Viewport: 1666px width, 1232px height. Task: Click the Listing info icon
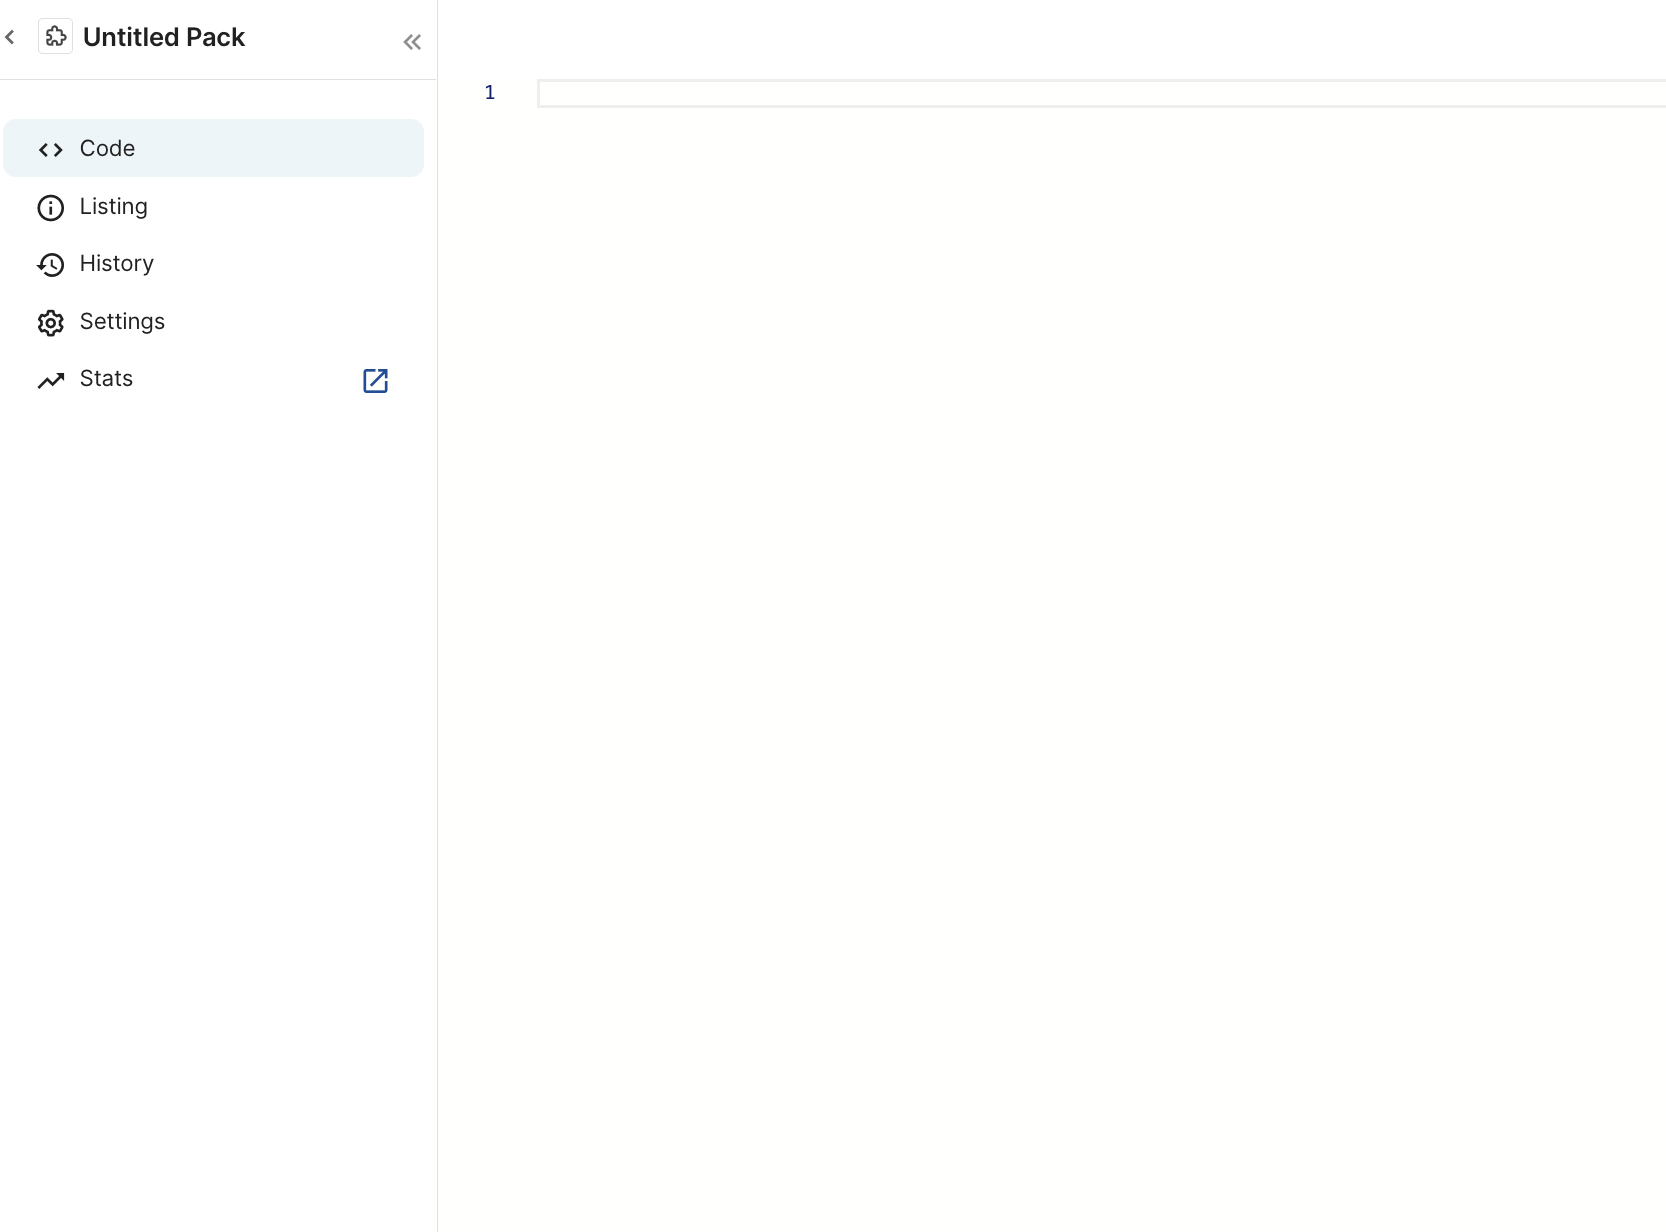click(x=51, y=207)
